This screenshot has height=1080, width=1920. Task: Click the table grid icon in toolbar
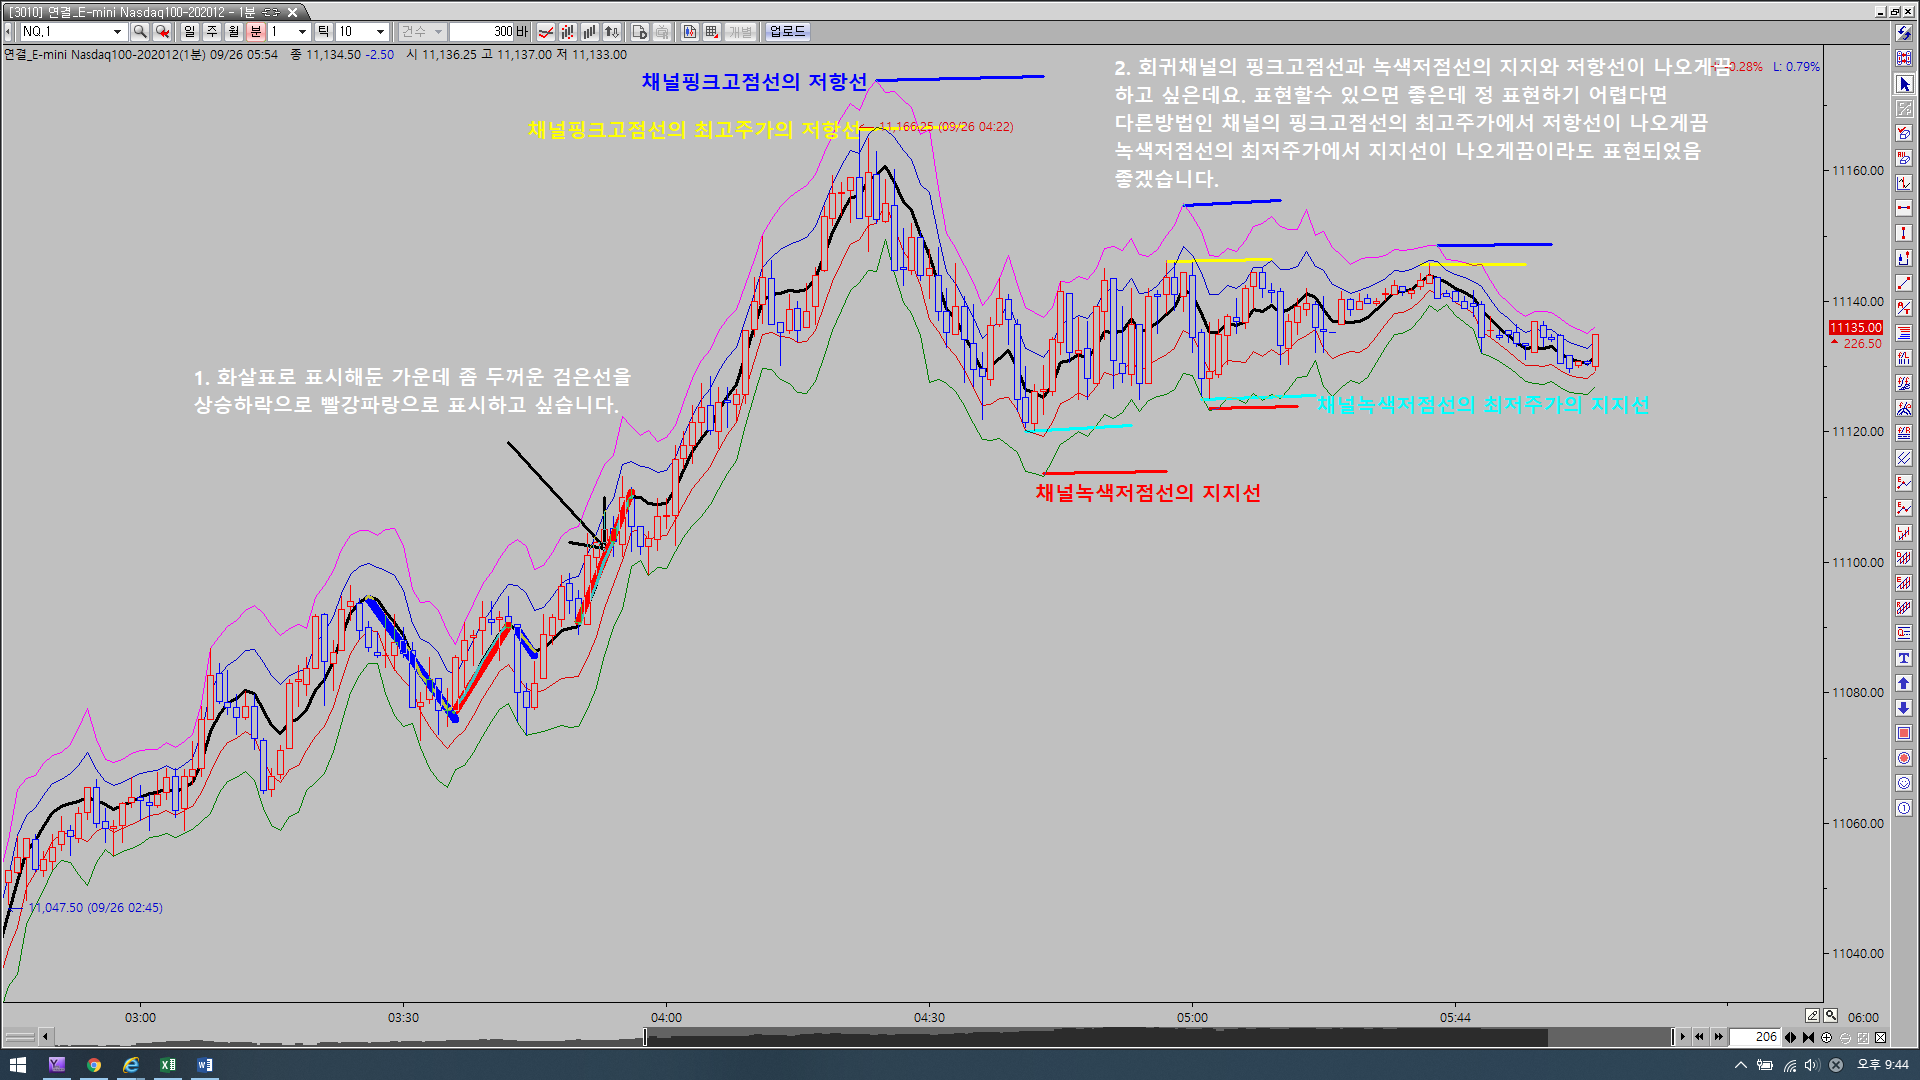pyautogui.click(x=712, y=32)
